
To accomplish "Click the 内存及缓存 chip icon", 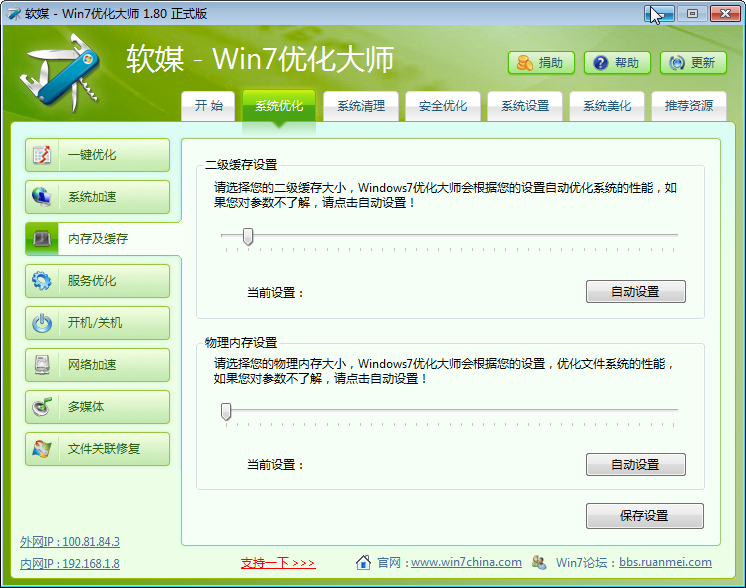I will click(x=42, y=238).
